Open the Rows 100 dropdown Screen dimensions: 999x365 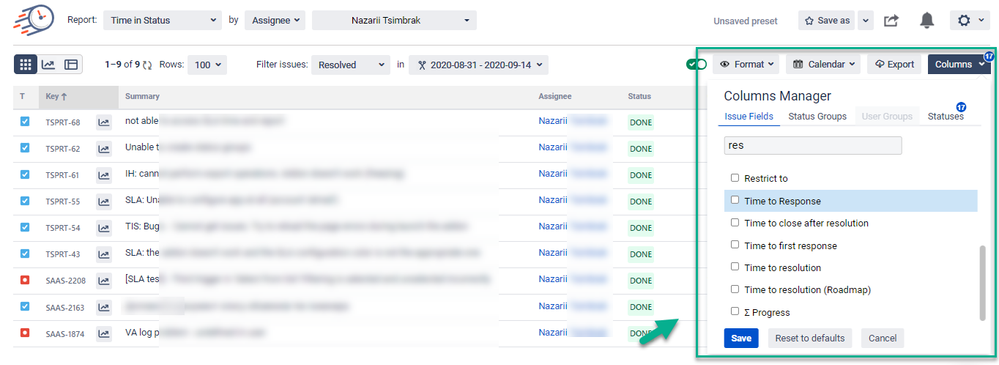point(207,64)
